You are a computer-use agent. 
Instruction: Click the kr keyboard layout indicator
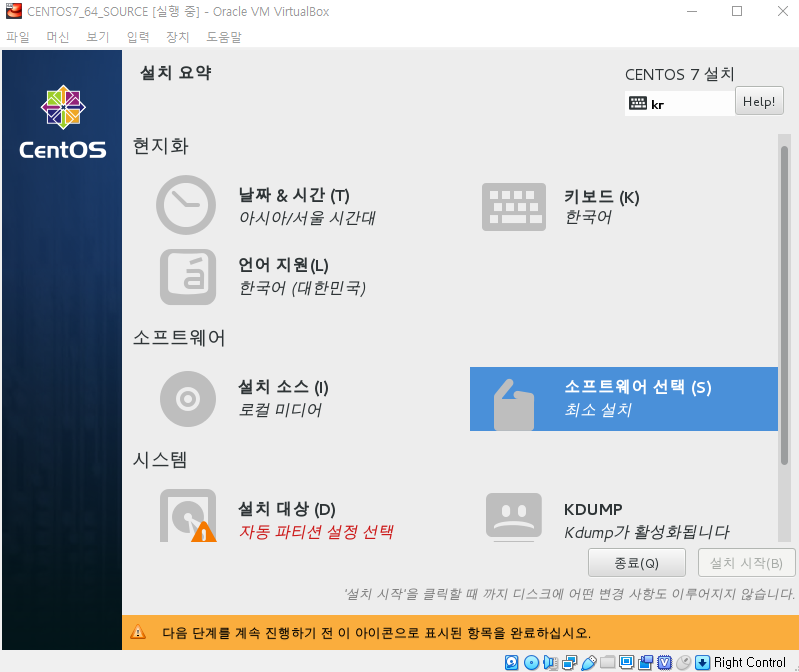coord(680,103)
